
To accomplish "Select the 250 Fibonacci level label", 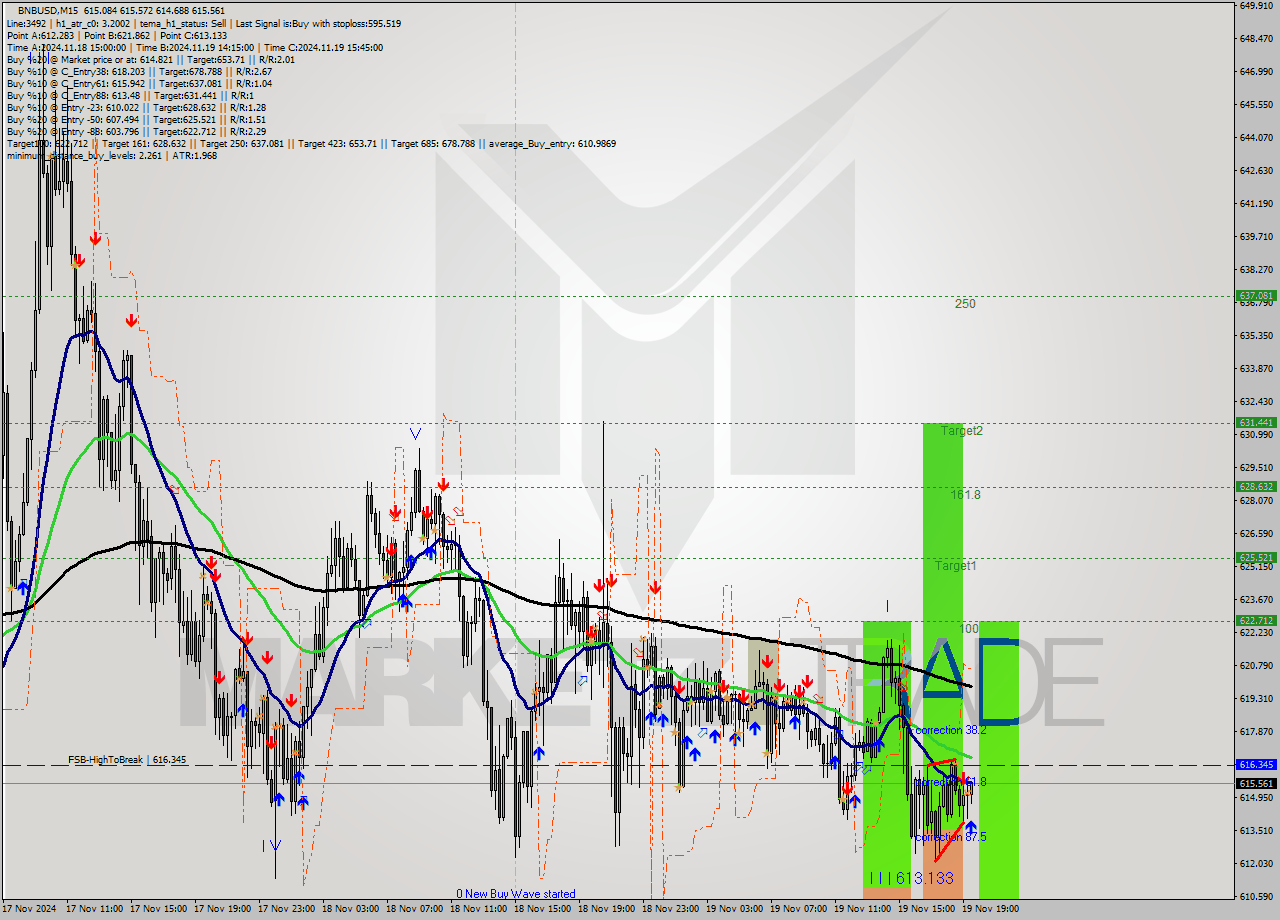I will (x=965, y=304).
